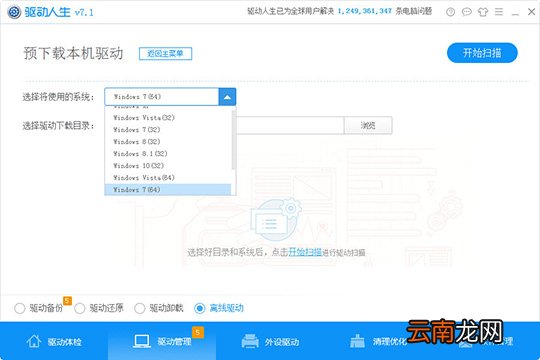Switch to the 驱动管理 tab
Screen dimensions: 540x360
point(162,341)
